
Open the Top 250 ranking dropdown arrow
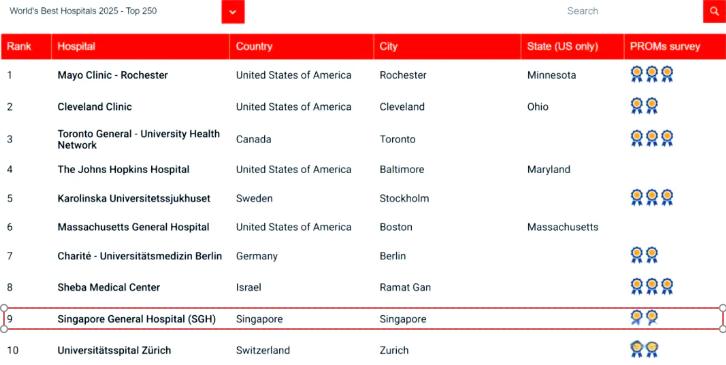[233, 12]
